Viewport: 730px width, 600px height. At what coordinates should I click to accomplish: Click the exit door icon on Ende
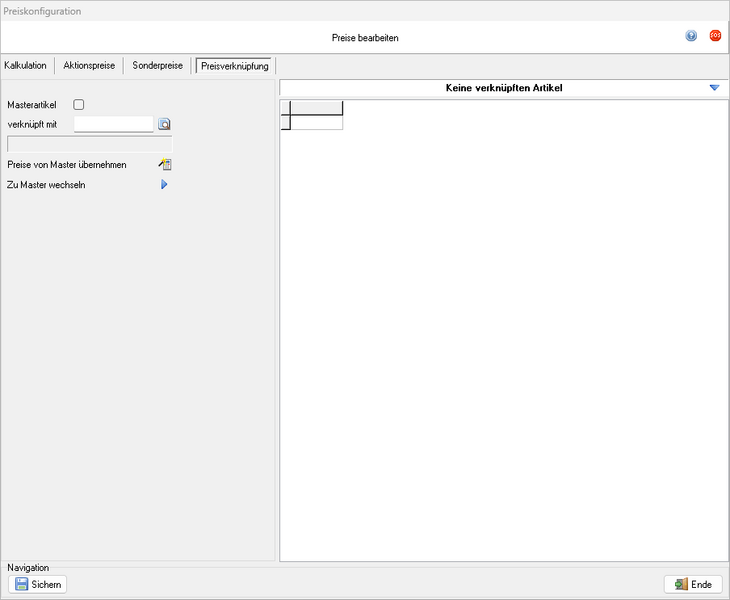pyautogui.click(x=680, y=584)
